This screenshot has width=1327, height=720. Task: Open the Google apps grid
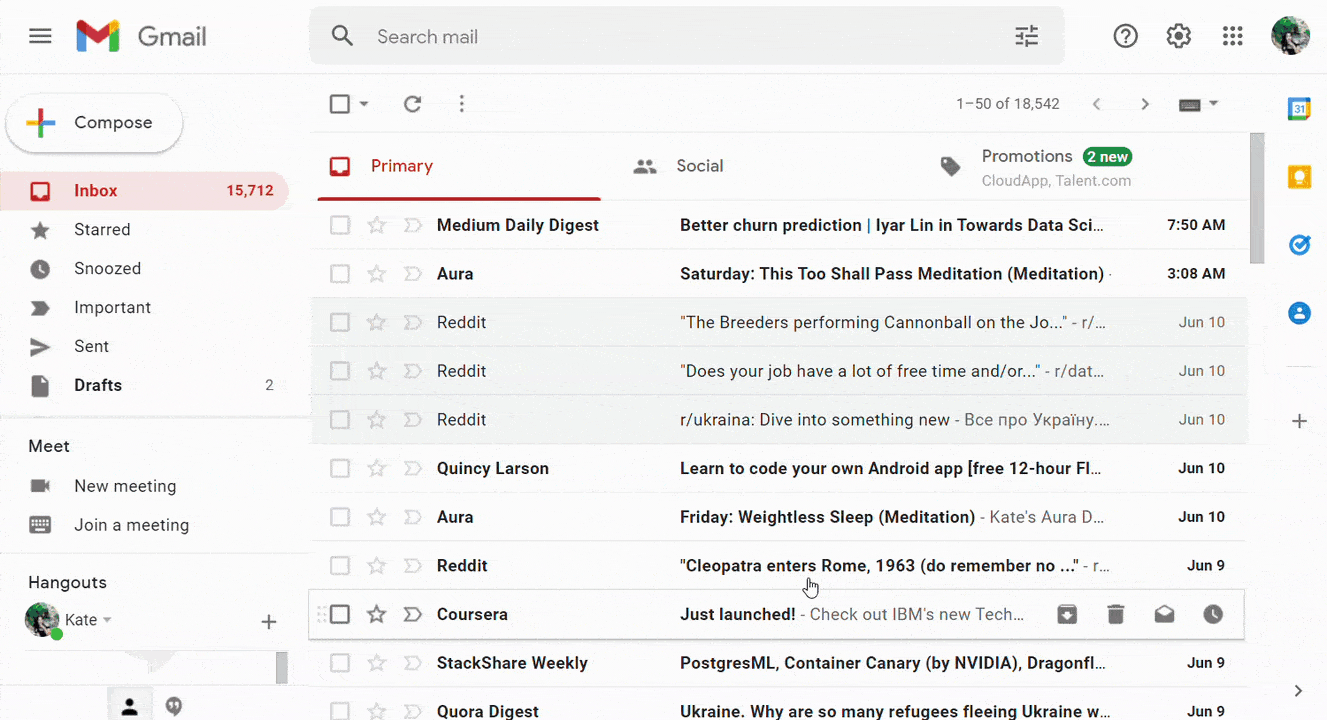[1232, 37]
